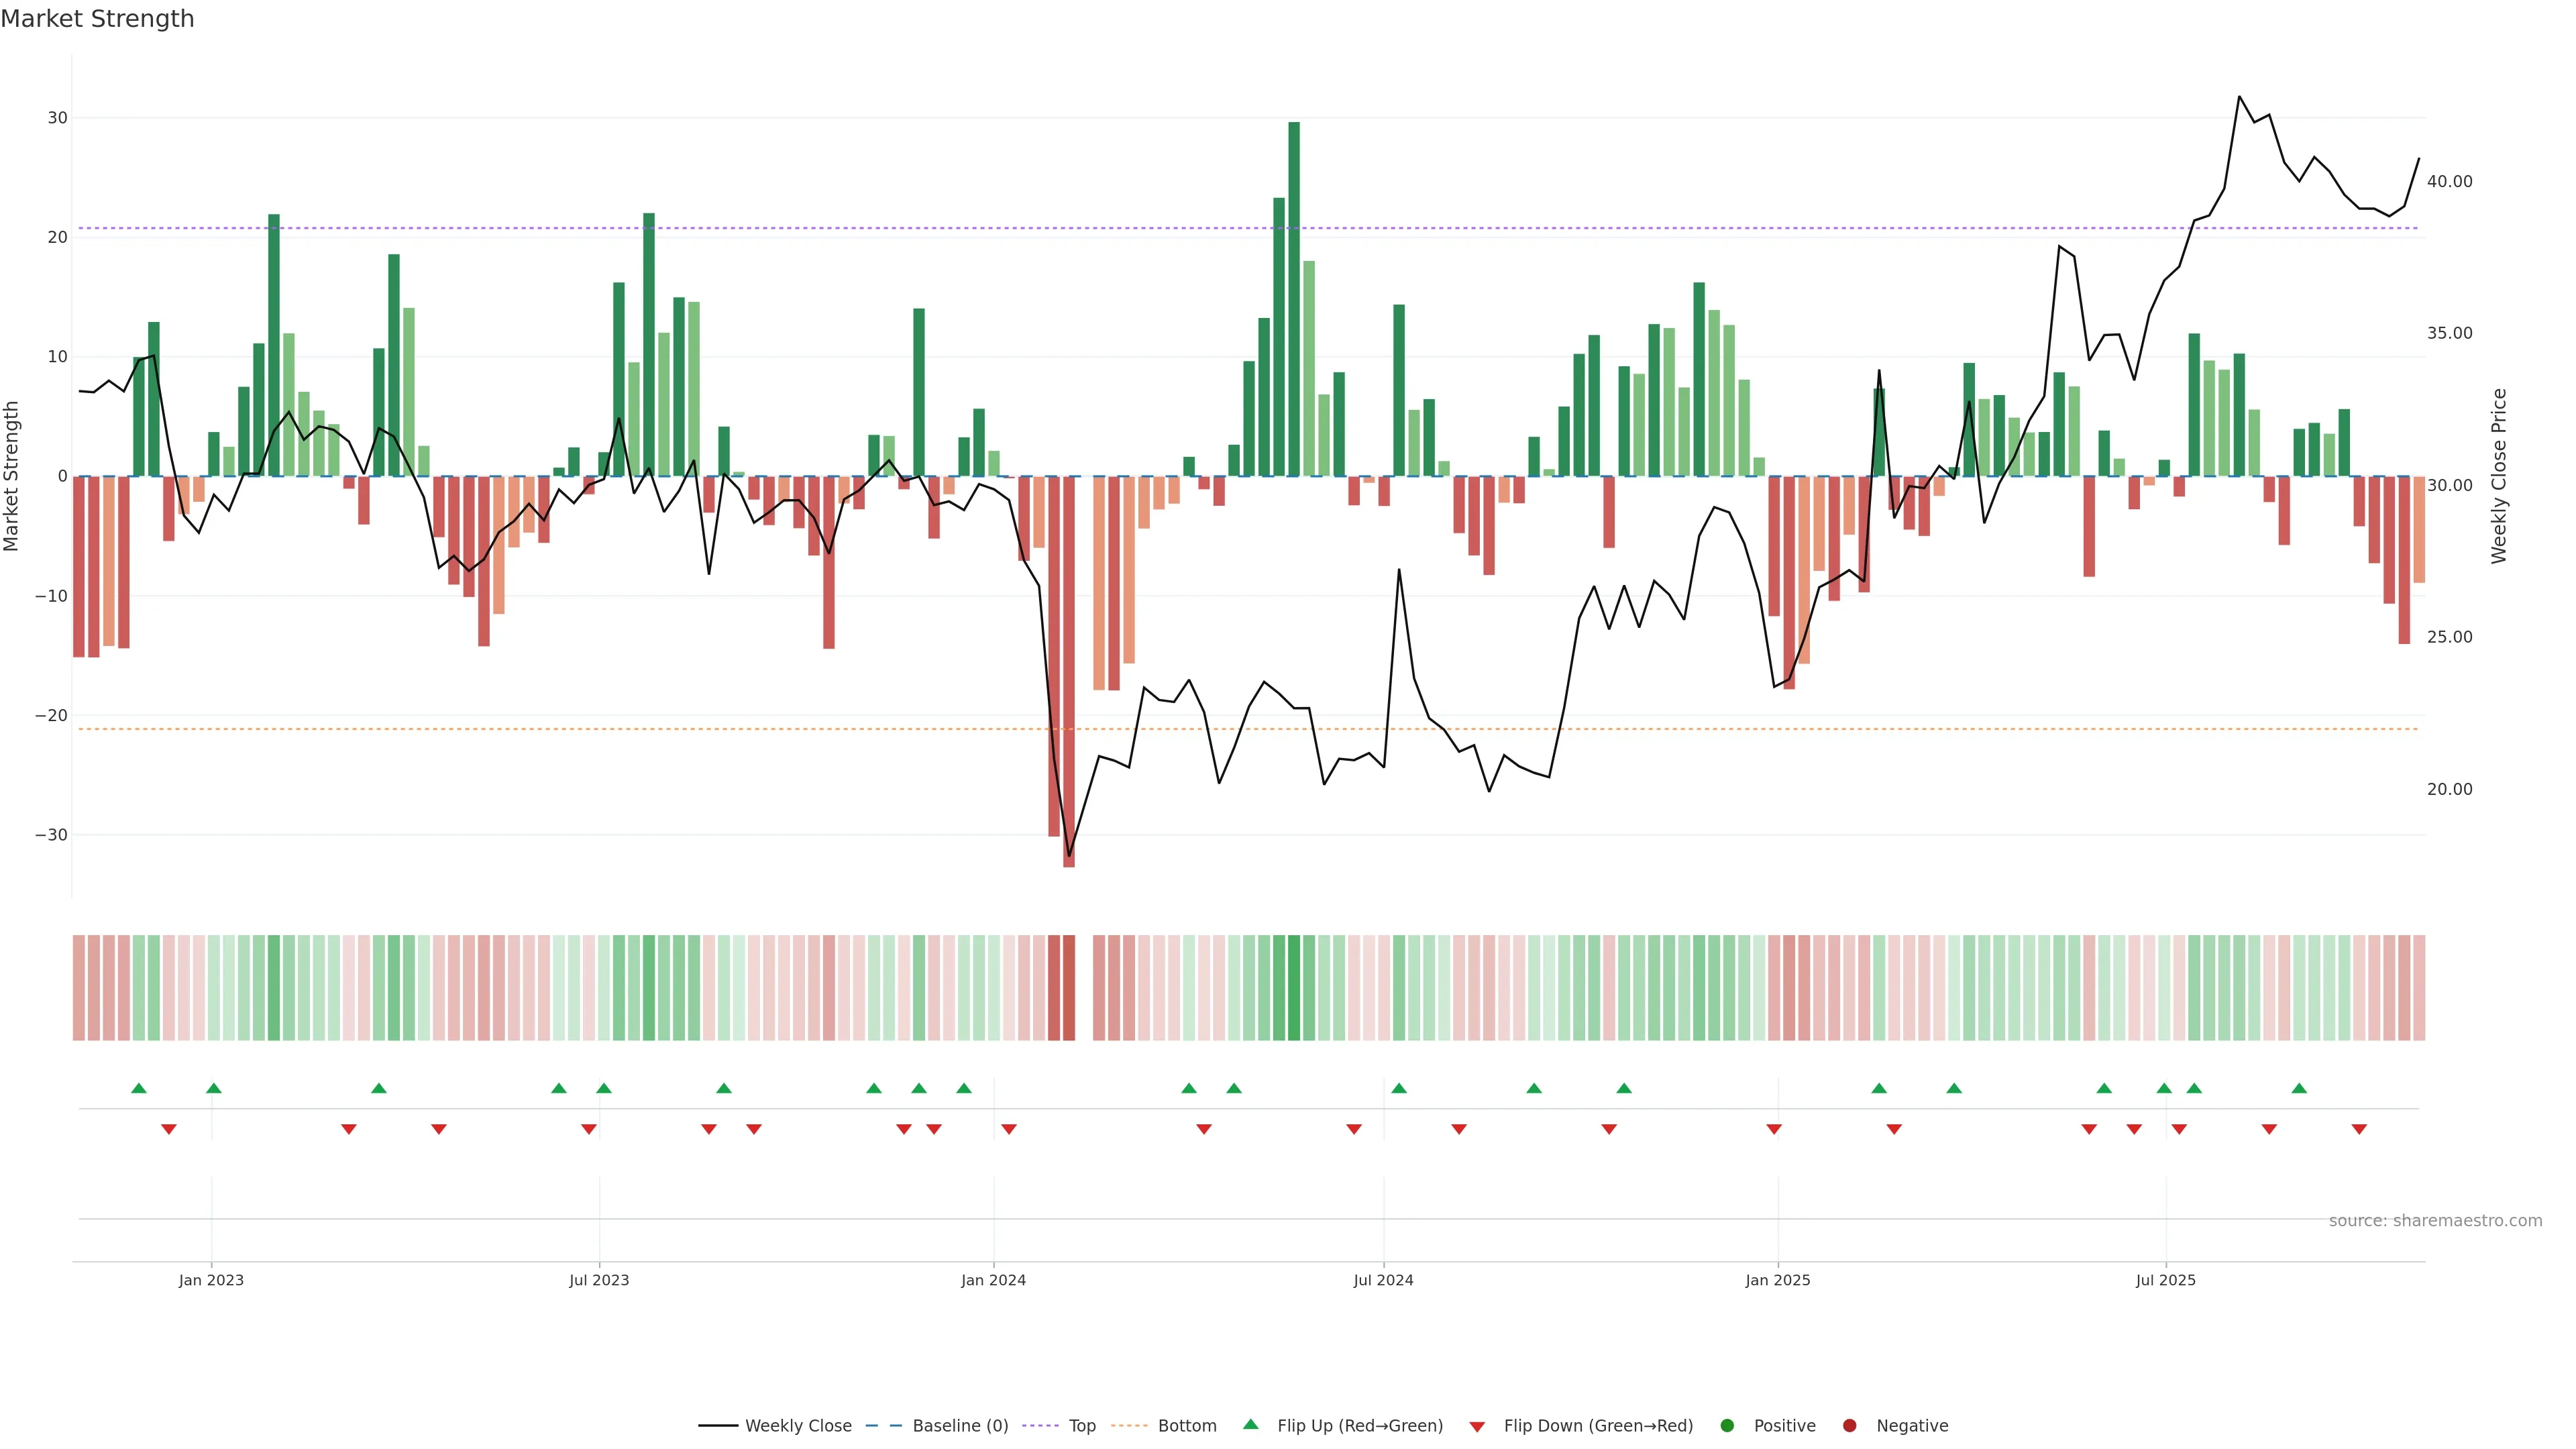Click the Jul 2025 axis label
Viewport: 2576px width, 1449px height.
[2165, 1280]
